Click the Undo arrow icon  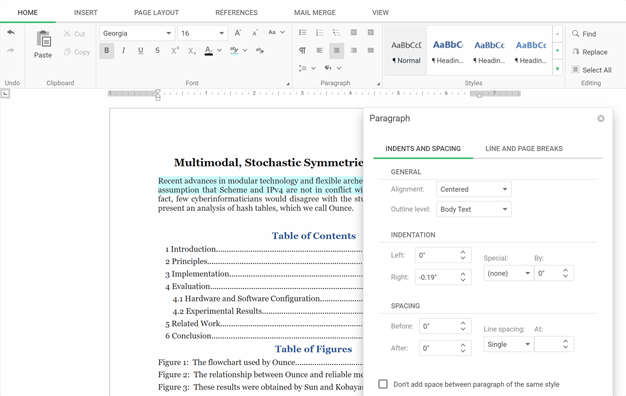(11, 32)
